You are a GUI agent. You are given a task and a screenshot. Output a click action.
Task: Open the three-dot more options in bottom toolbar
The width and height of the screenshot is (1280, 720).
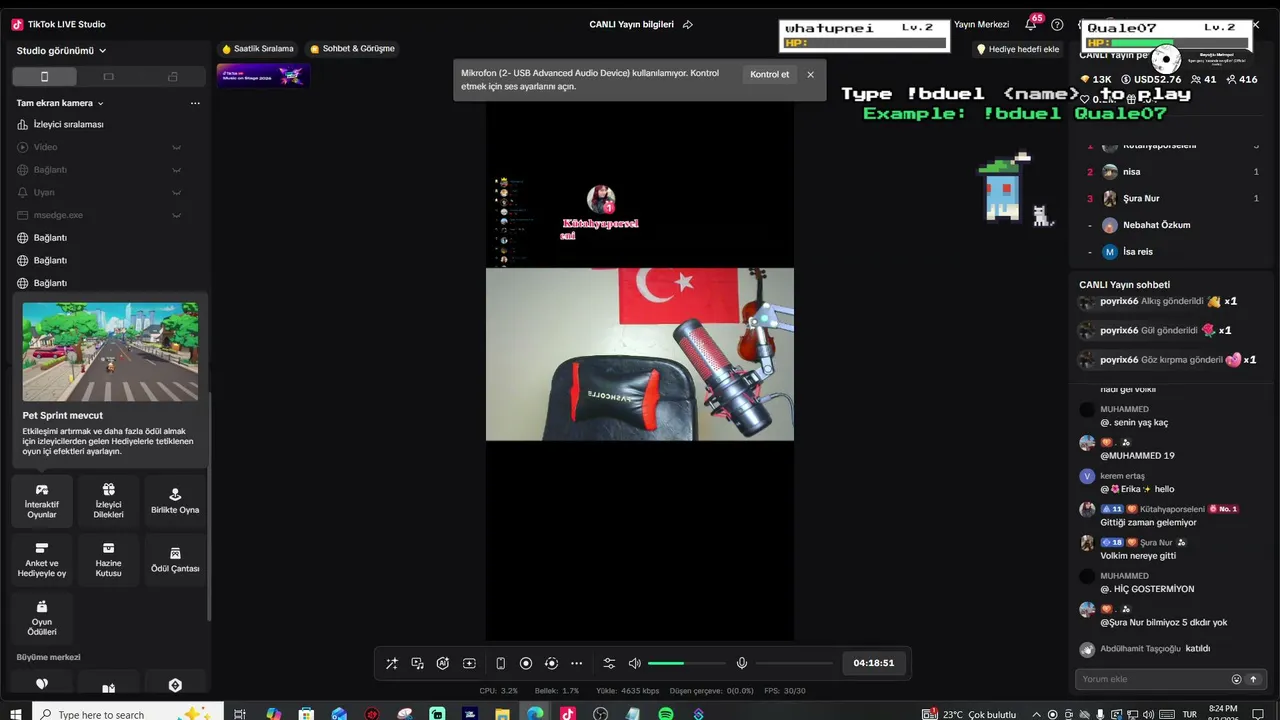tap(576, 663)
